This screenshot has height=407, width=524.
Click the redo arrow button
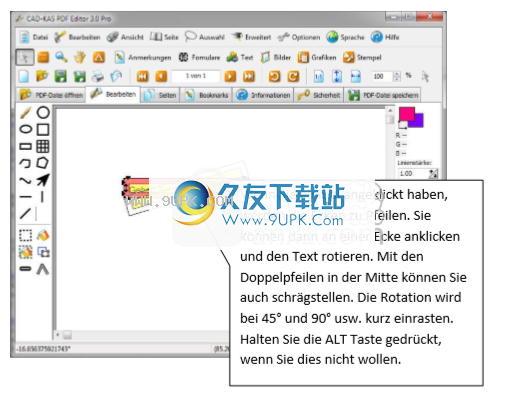293,77
